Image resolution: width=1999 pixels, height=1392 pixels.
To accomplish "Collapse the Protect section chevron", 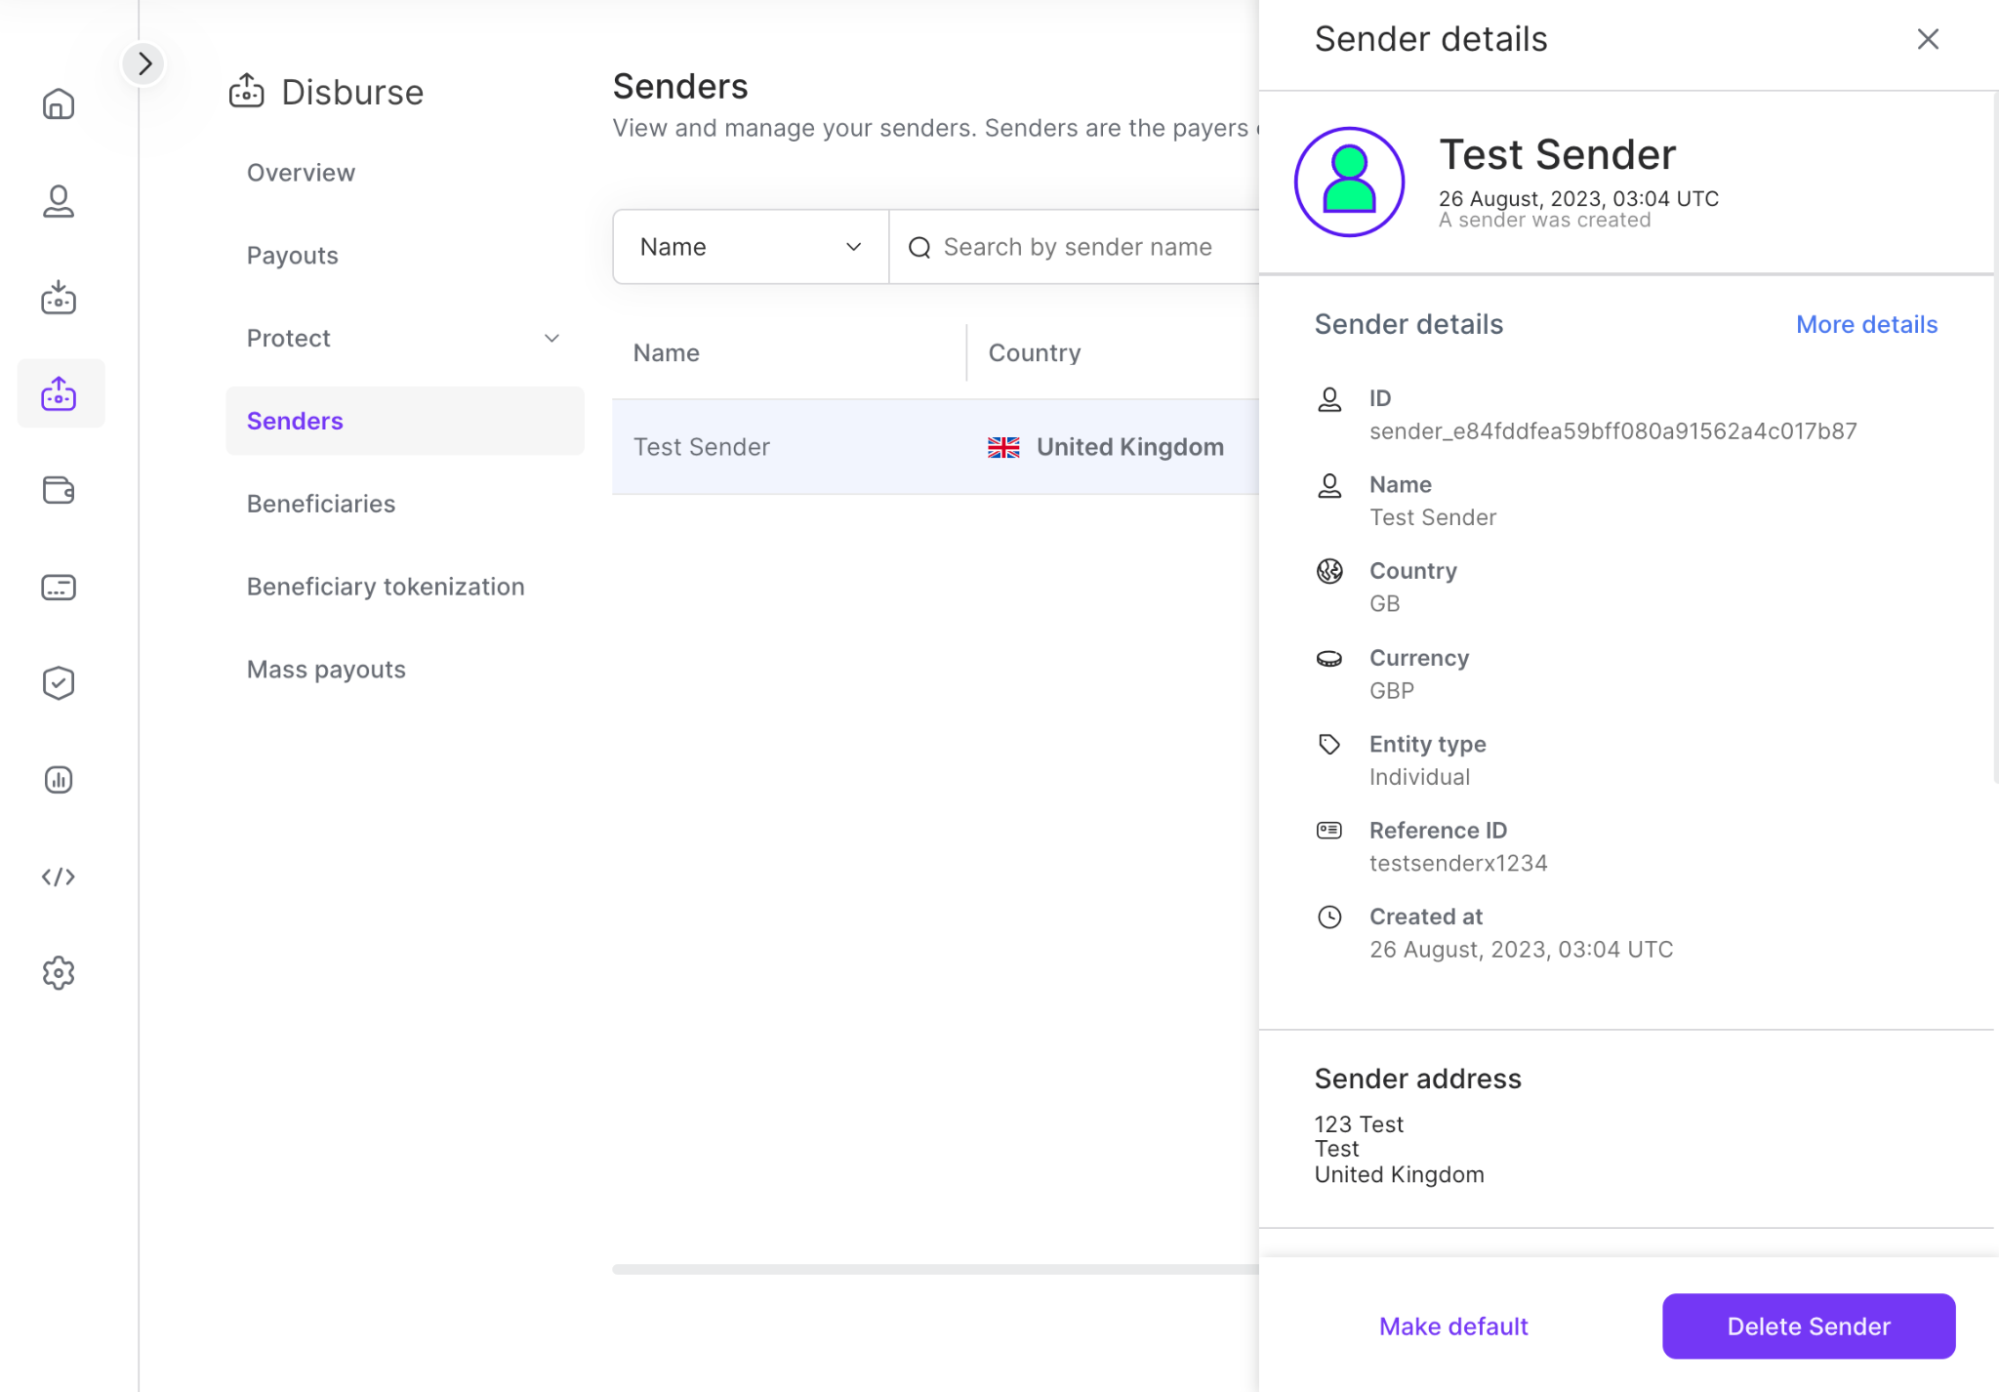I will click(552, 339).
